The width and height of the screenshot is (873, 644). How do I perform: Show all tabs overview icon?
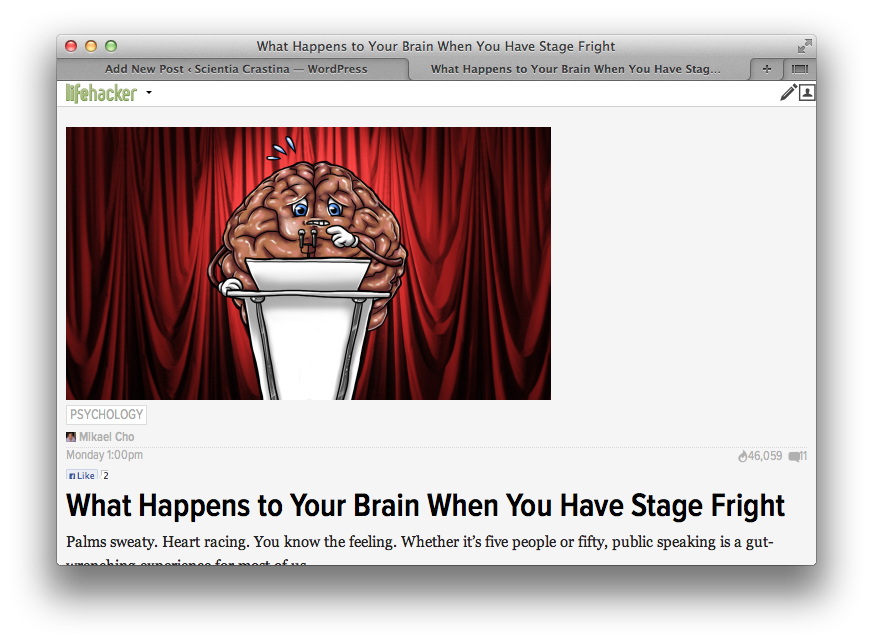click(800, 69)
